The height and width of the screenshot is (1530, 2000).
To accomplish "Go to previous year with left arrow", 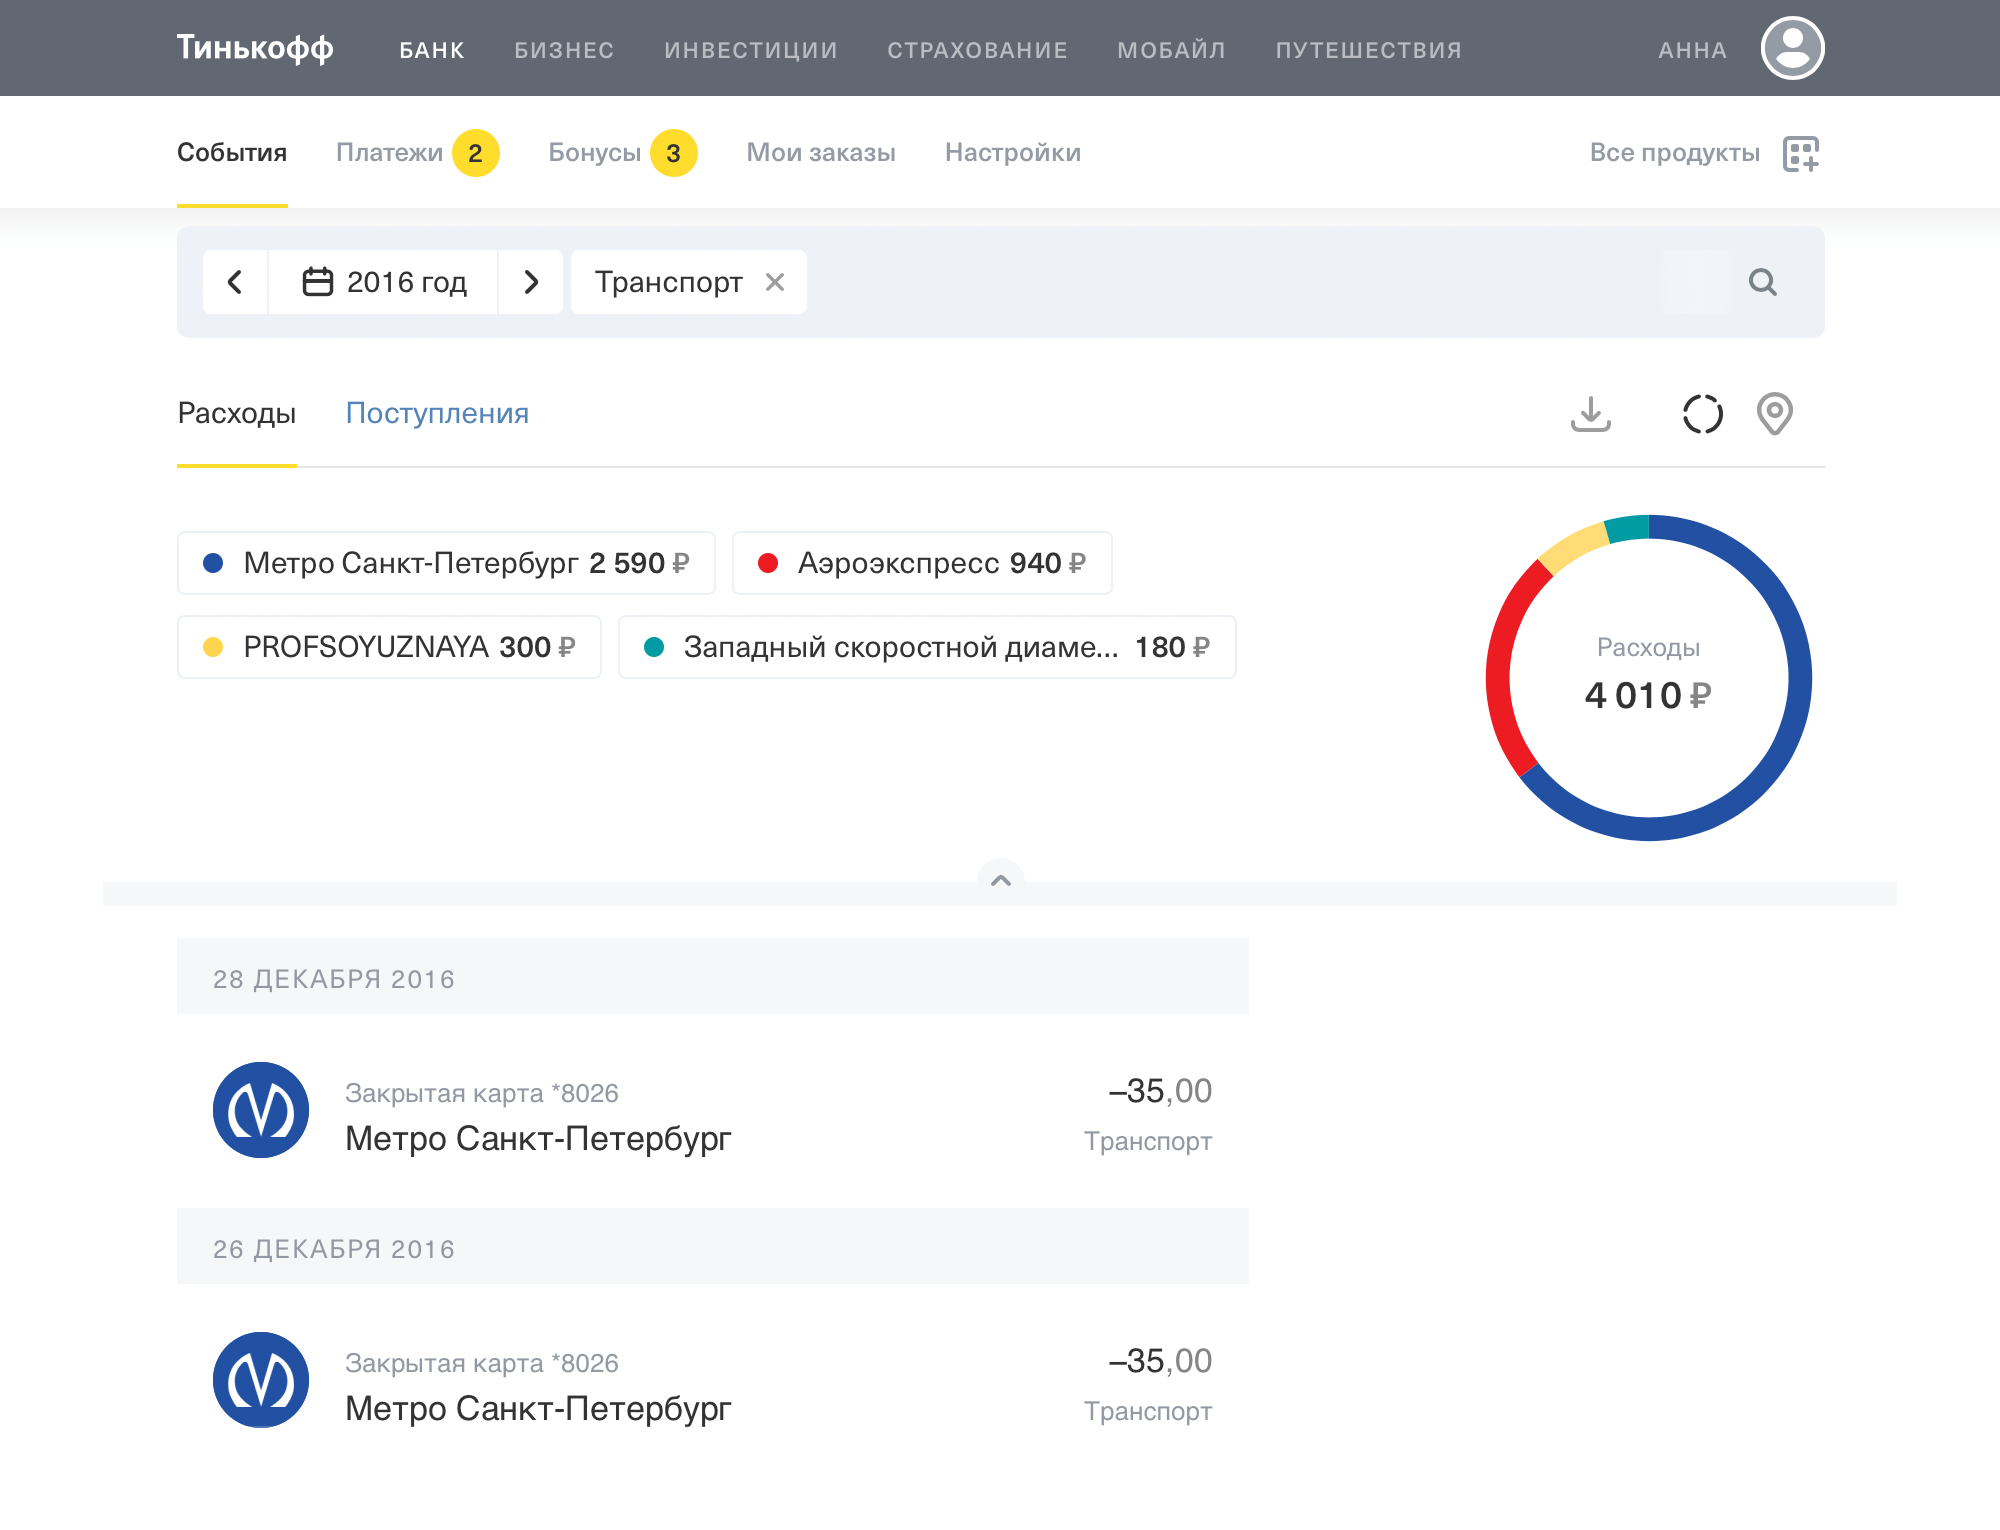I will click(235, 282).
